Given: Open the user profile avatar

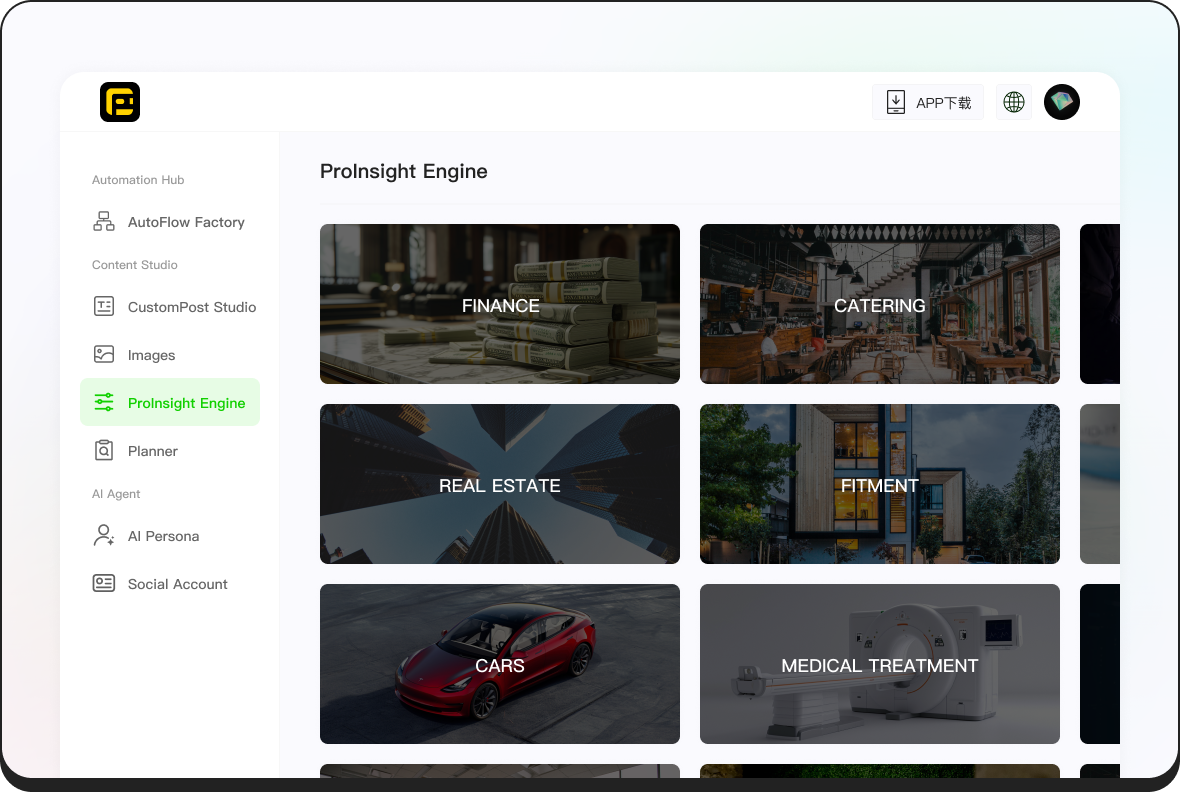Looking at the screenshot, I should (x=1061, y=102).
